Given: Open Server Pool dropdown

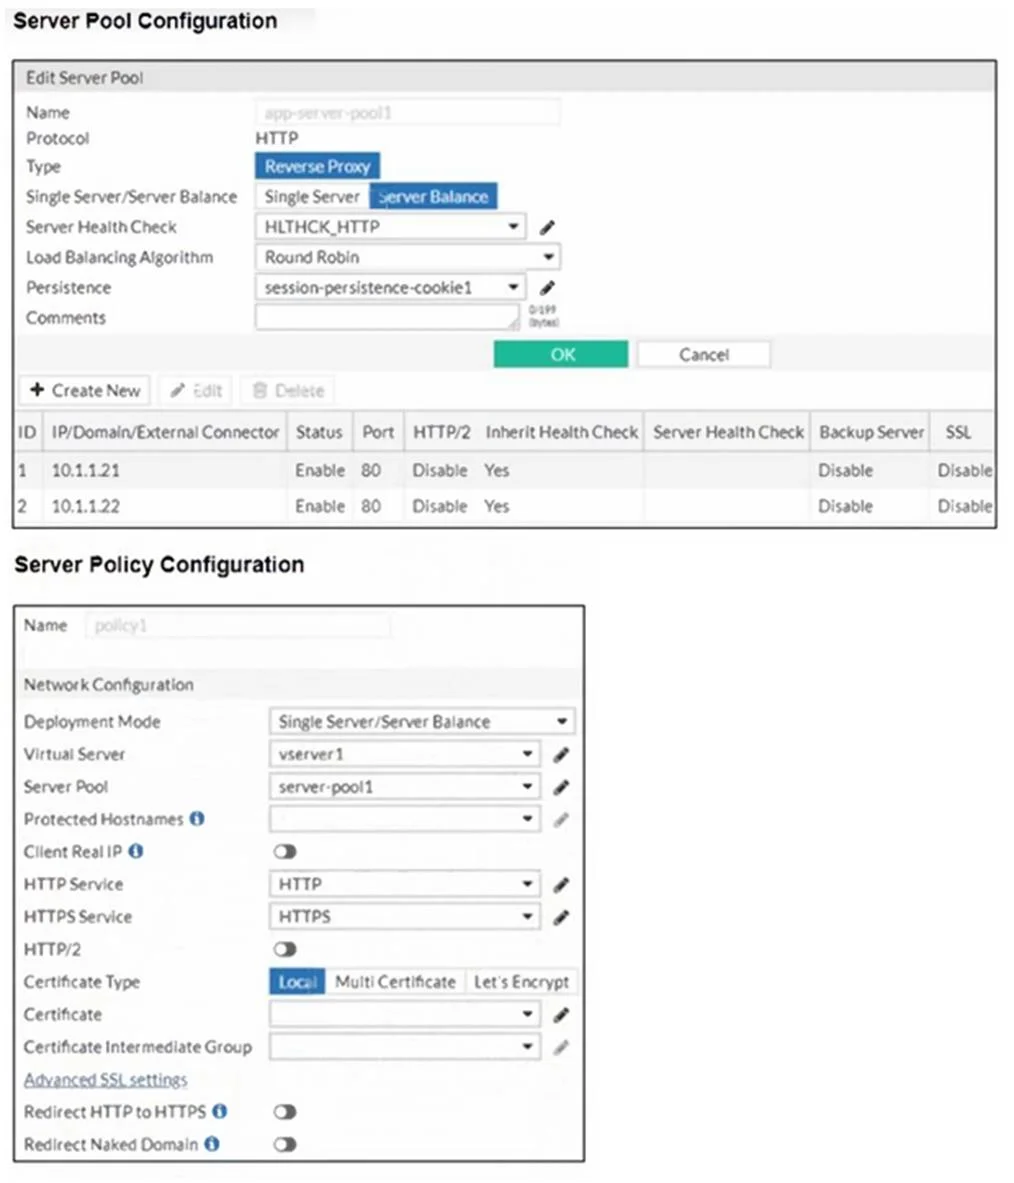Looking at the screenshot, I should click(x=404, y=787).
